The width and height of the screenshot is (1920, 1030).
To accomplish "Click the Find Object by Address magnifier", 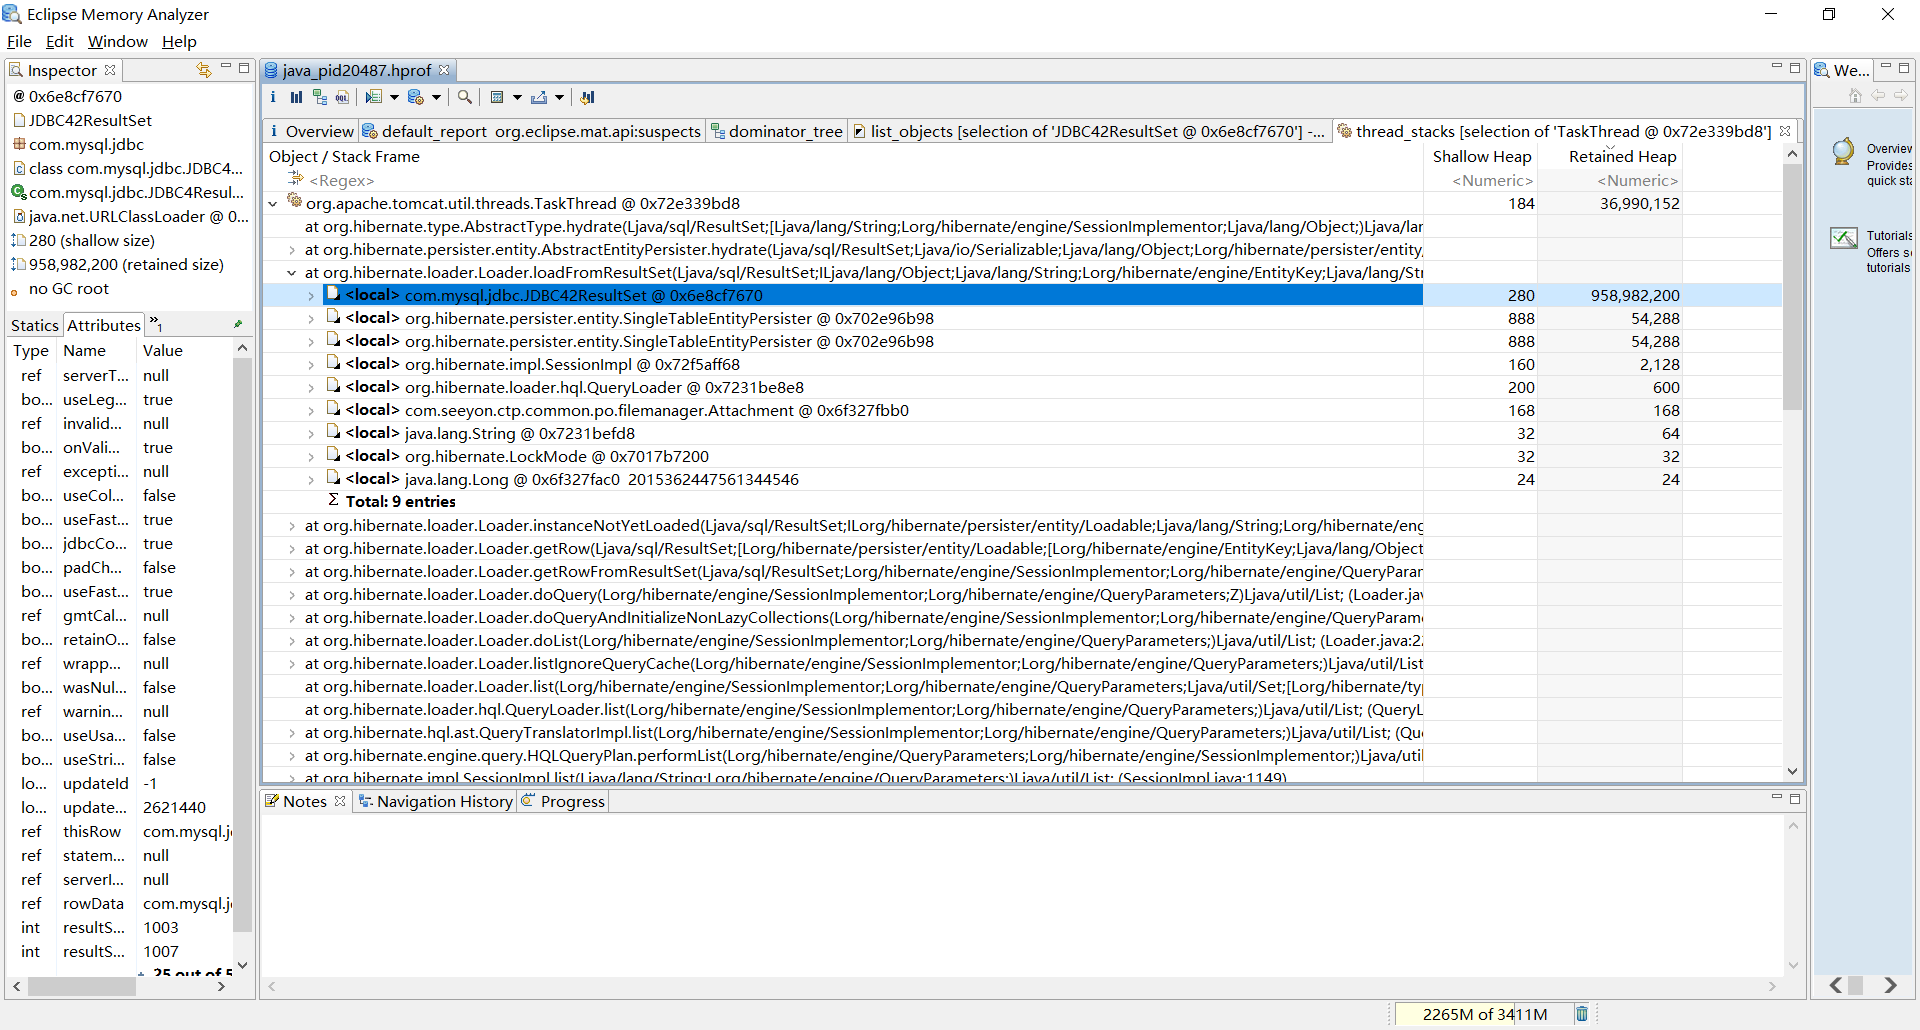I will (x=465, y=97).
